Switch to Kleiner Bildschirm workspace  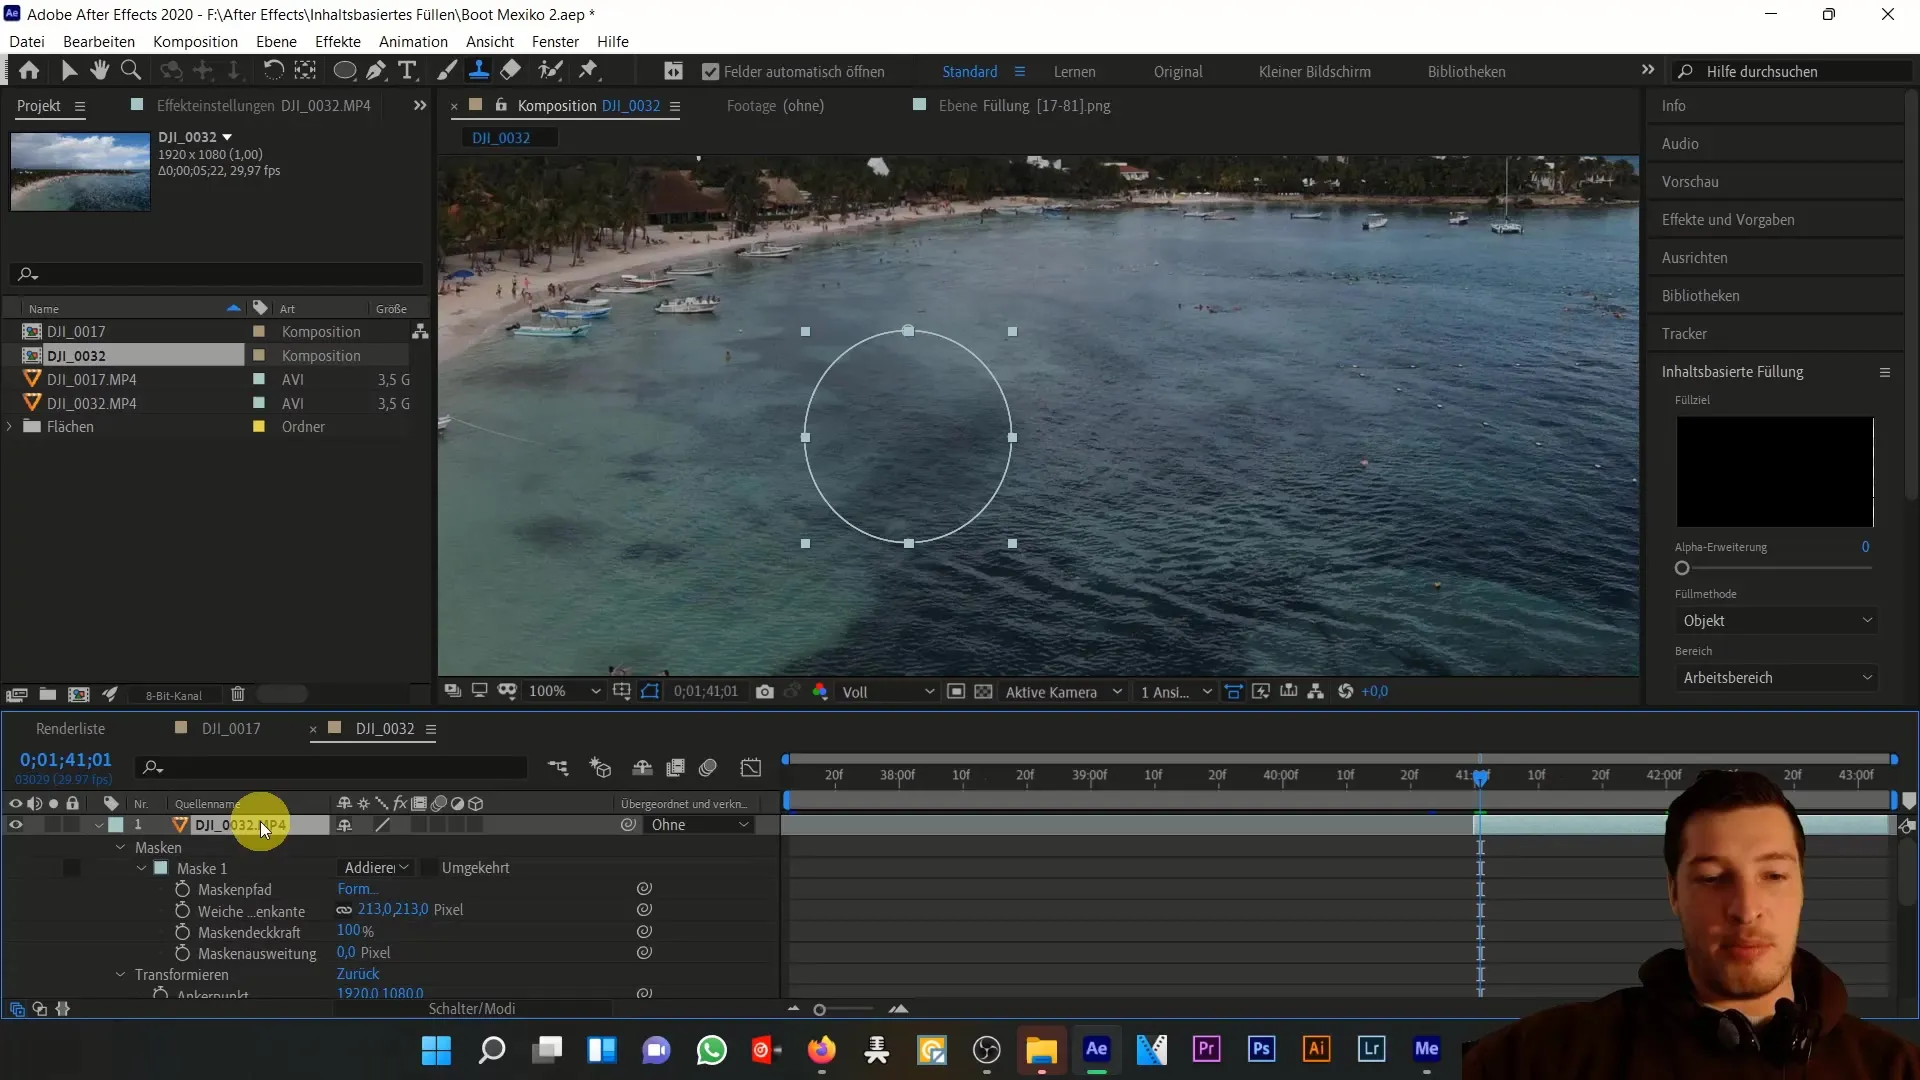[1314, 72]
